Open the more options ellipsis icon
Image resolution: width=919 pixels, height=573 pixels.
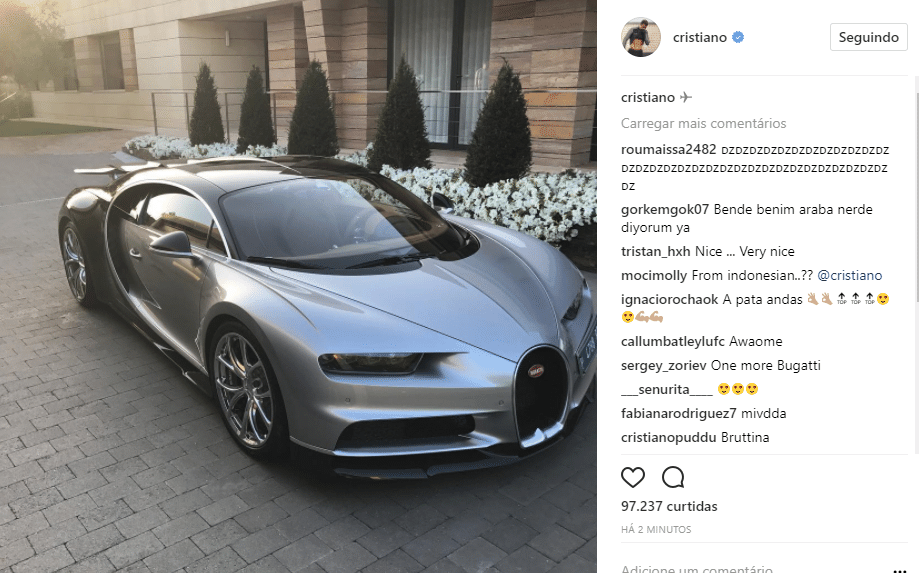pos(900,569)
